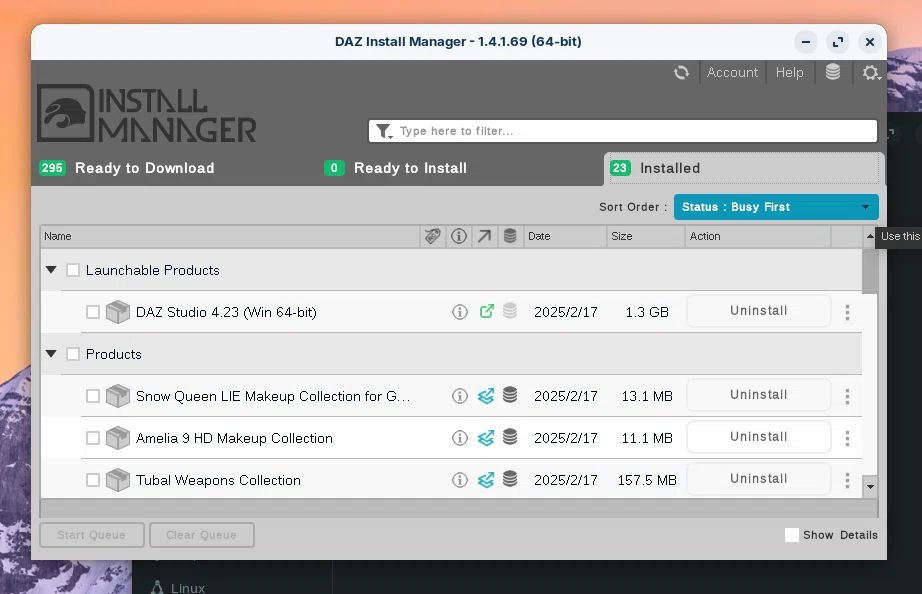922x594 pixels.
Task: Uninstall Tubal Weapons Collection
Action: click(x=759, y=479)
